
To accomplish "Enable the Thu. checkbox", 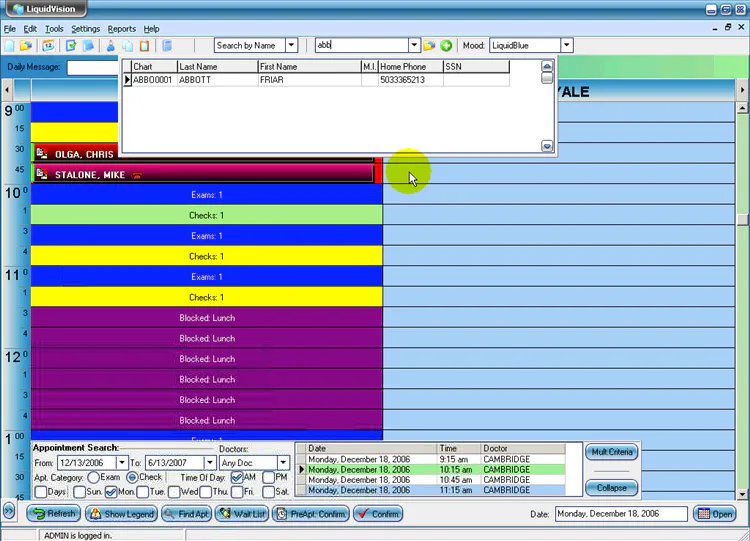I will click(206, 492).
